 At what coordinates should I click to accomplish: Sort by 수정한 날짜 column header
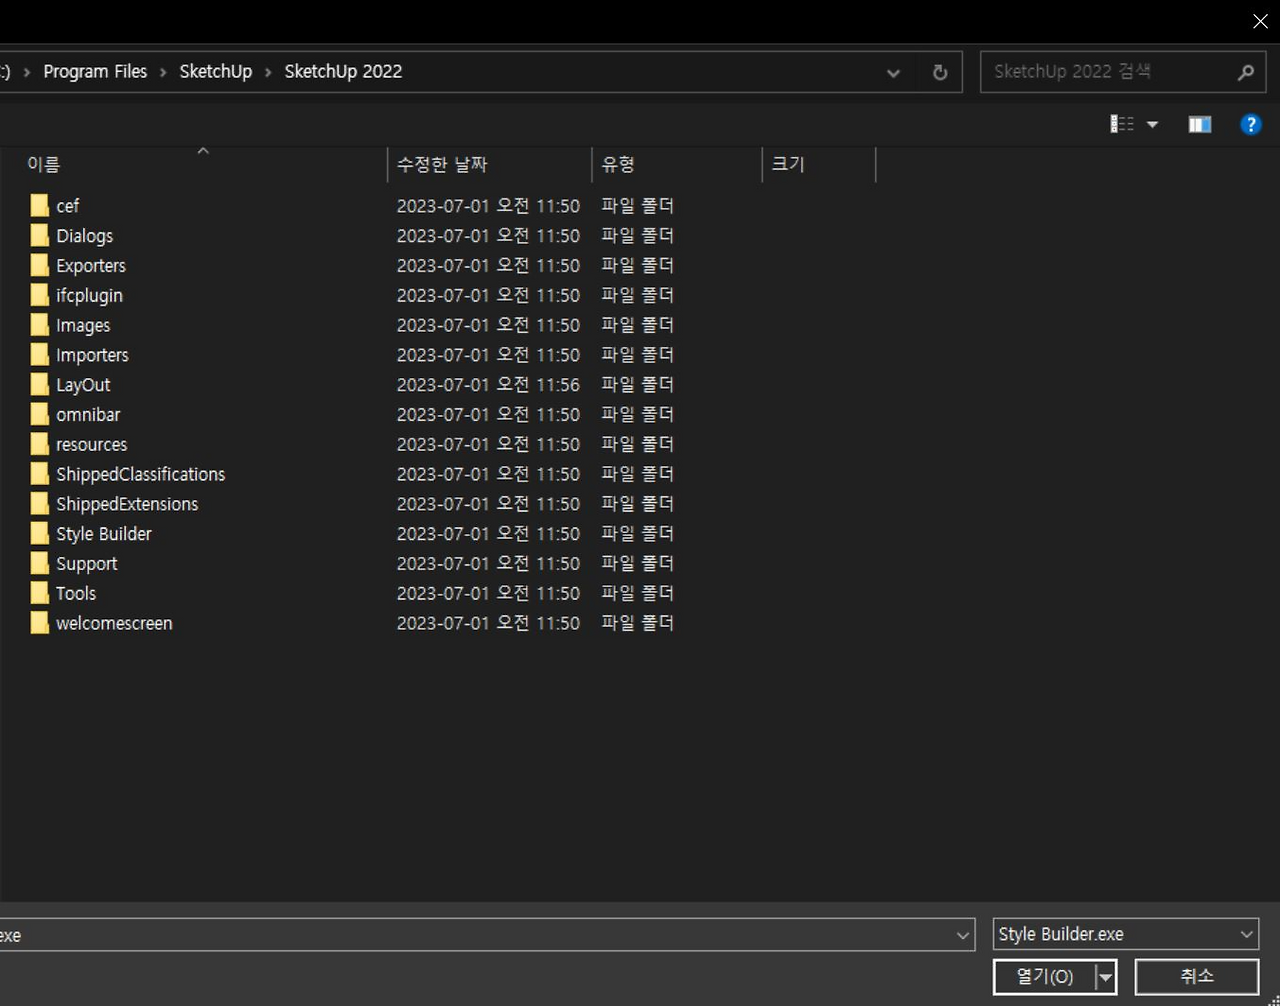[x=442, y=165]
